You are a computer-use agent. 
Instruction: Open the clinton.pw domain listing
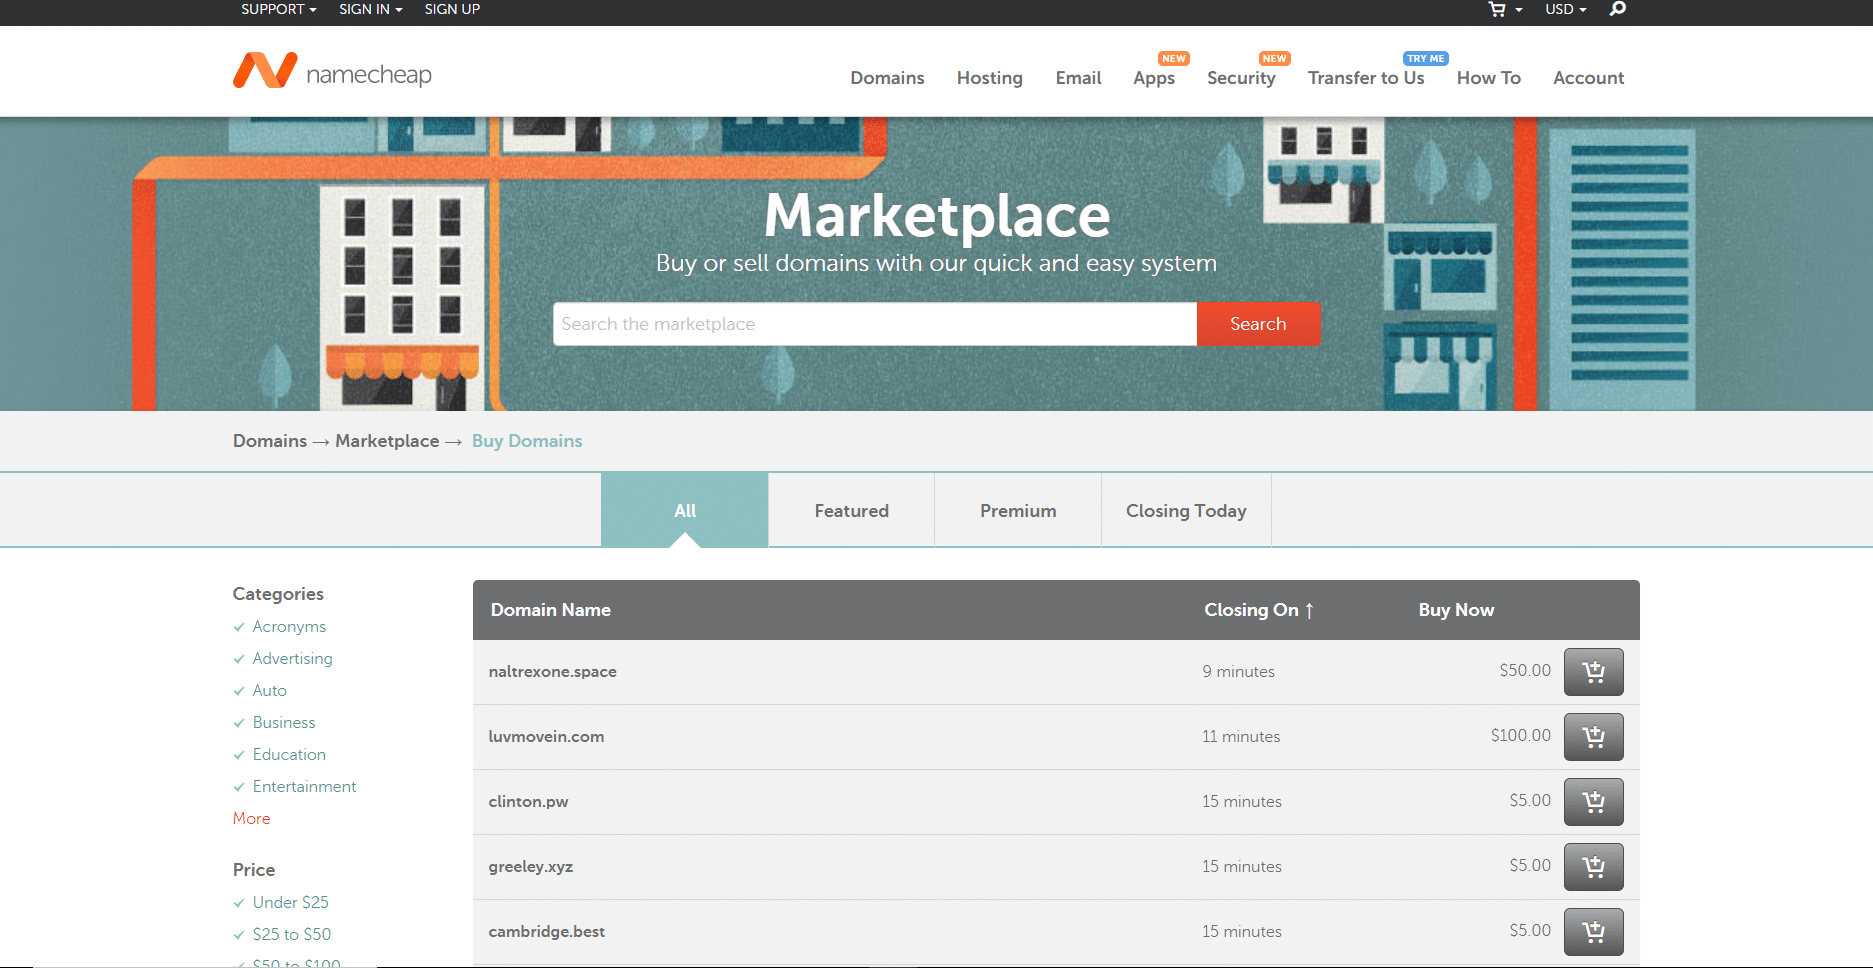click(528, 802)
